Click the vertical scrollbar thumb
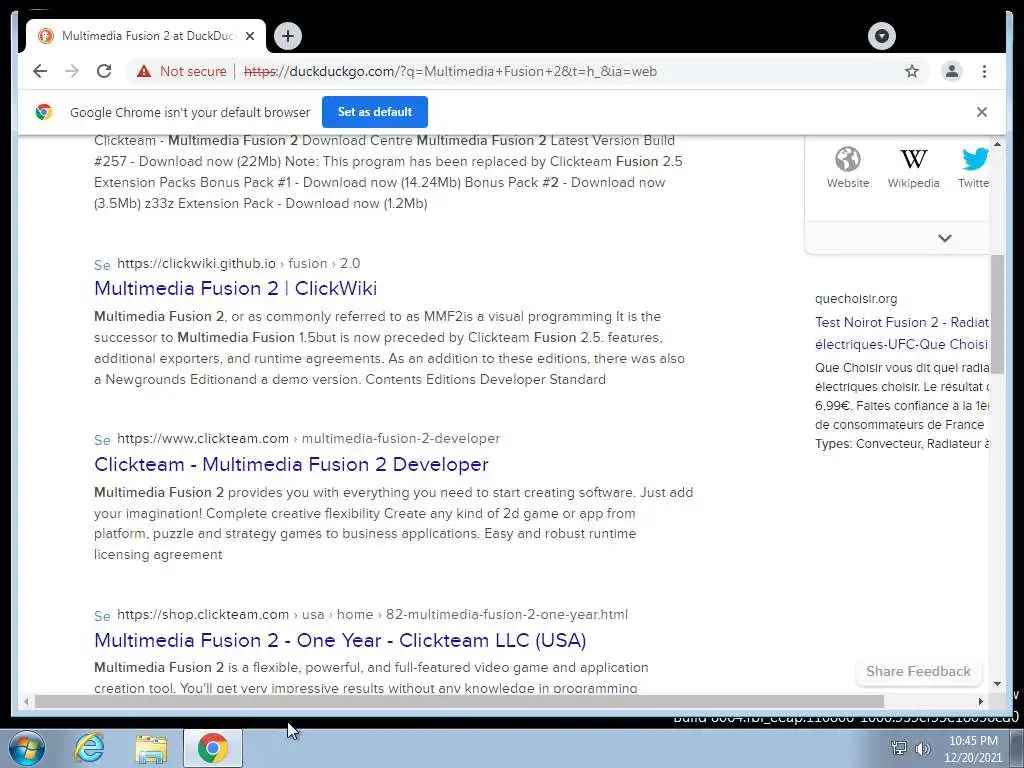Screen dimensions: 1024x768 point(997,314)
